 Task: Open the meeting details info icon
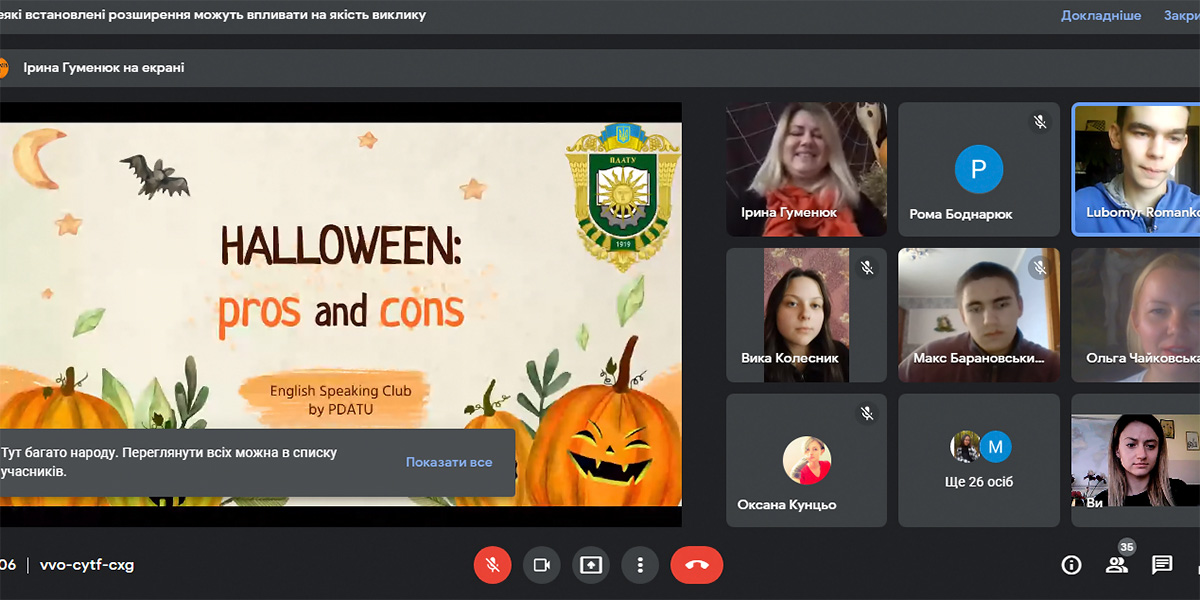point(1071,565)
